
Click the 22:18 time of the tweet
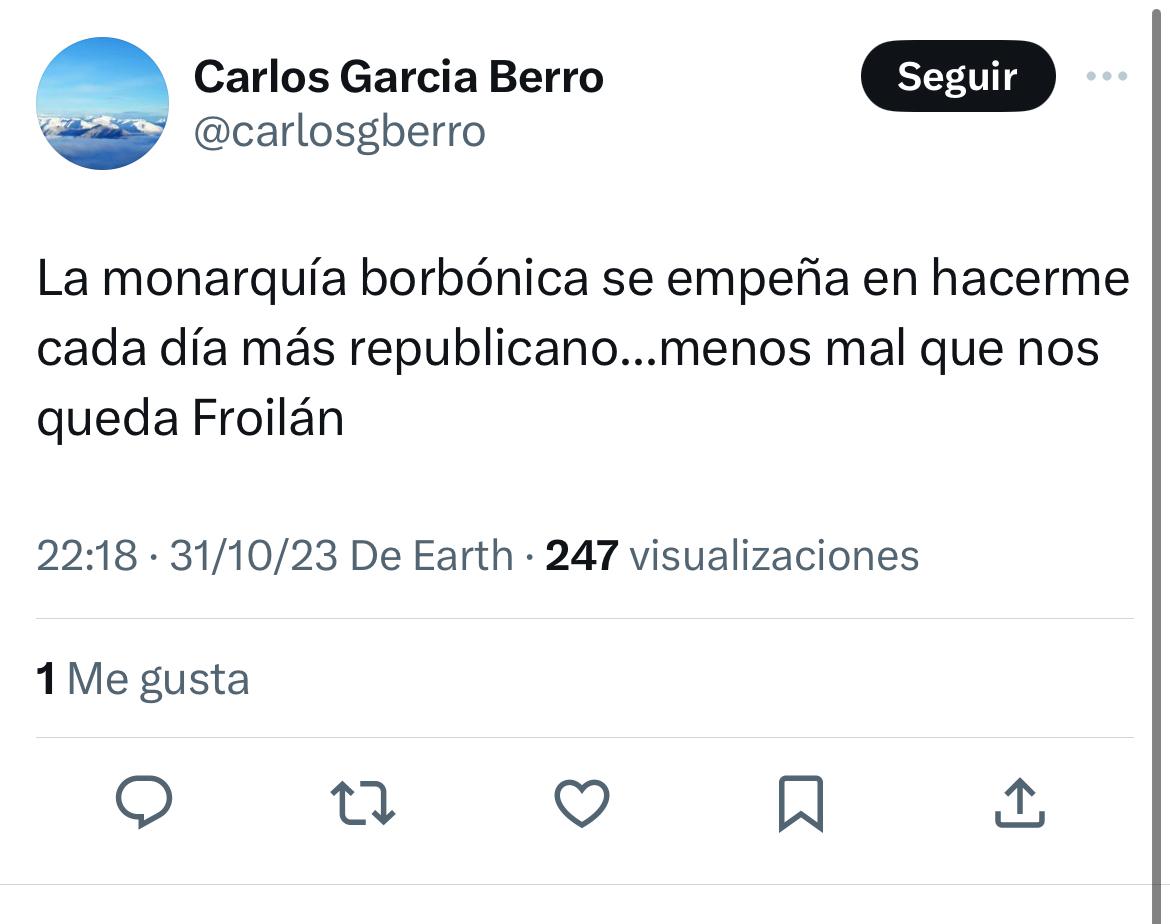coord(86,555)
